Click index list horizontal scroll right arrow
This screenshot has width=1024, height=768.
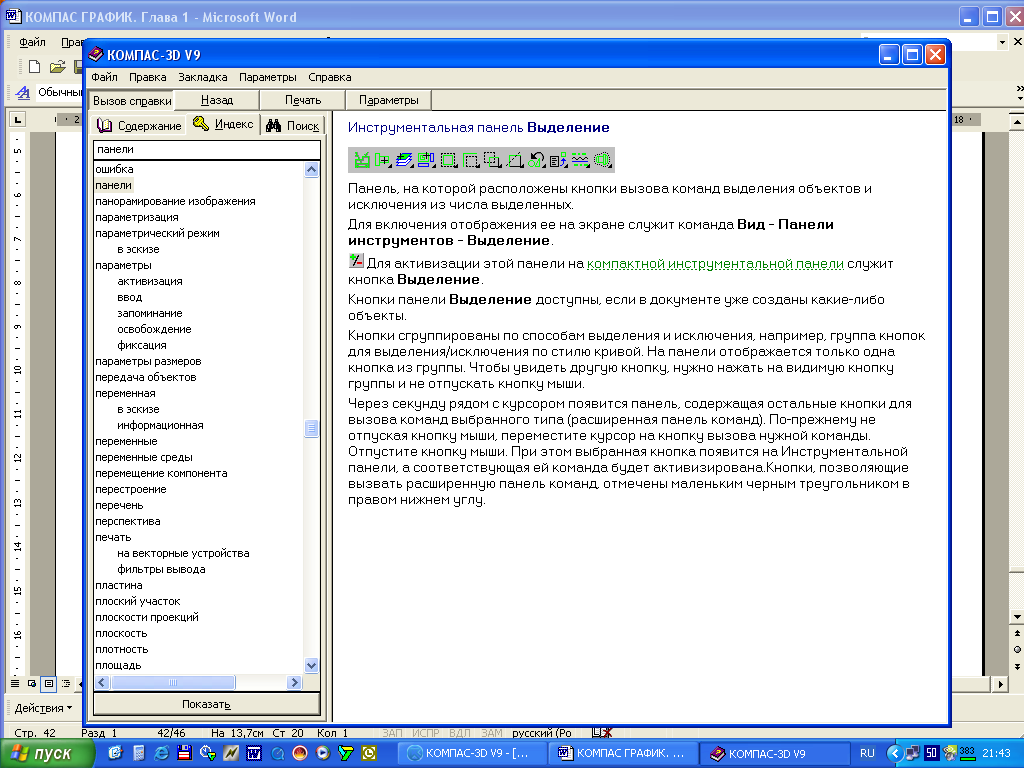pos(294,682)
